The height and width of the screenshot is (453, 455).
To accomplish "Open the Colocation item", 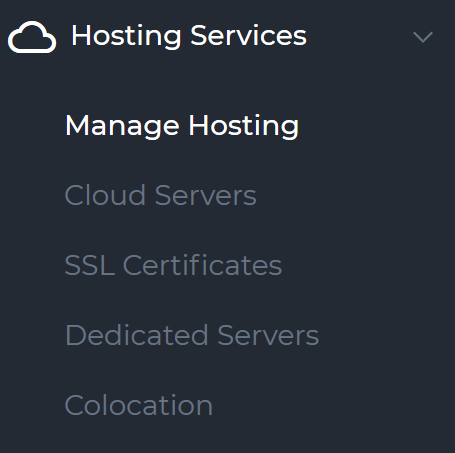I will pos(139,405).
